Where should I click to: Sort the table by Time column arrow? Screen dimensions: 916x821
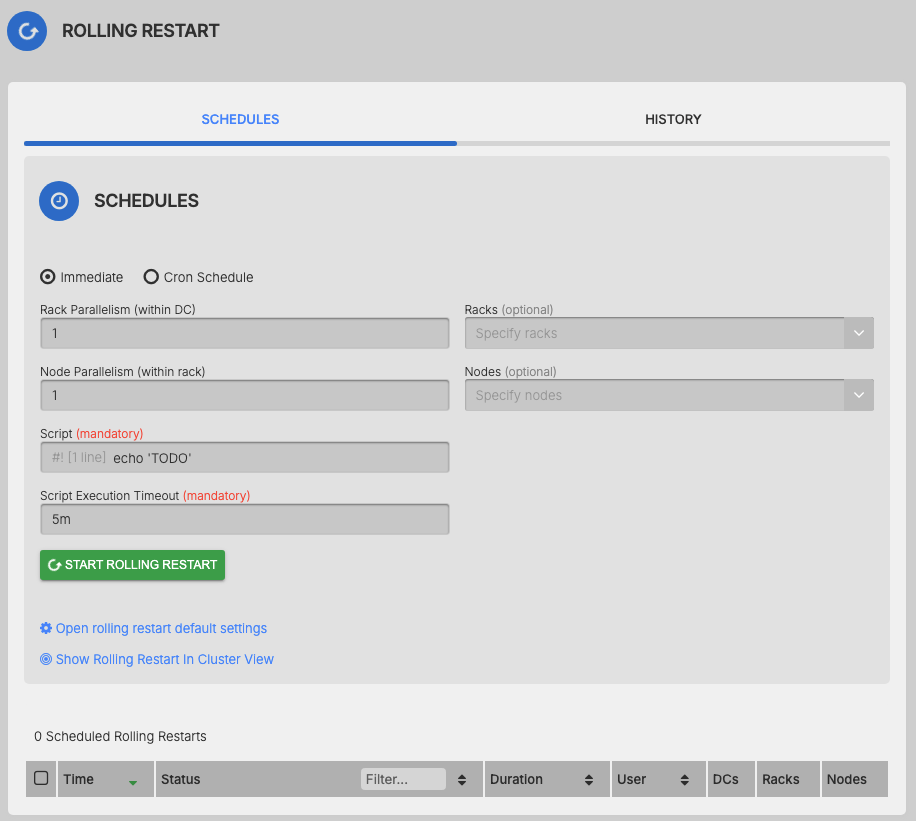point(133,781)
